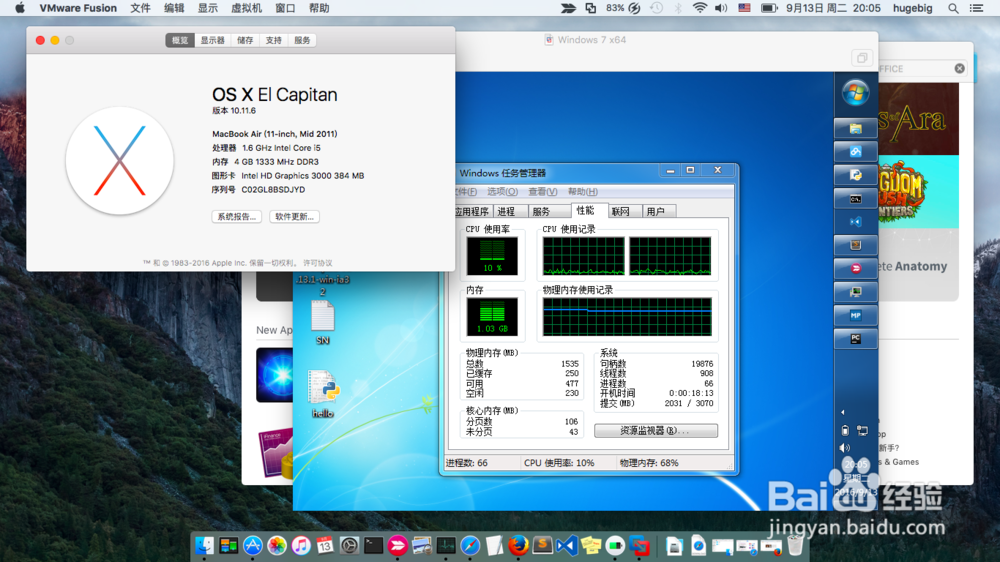Clear the App Store search field

(959, 68)
